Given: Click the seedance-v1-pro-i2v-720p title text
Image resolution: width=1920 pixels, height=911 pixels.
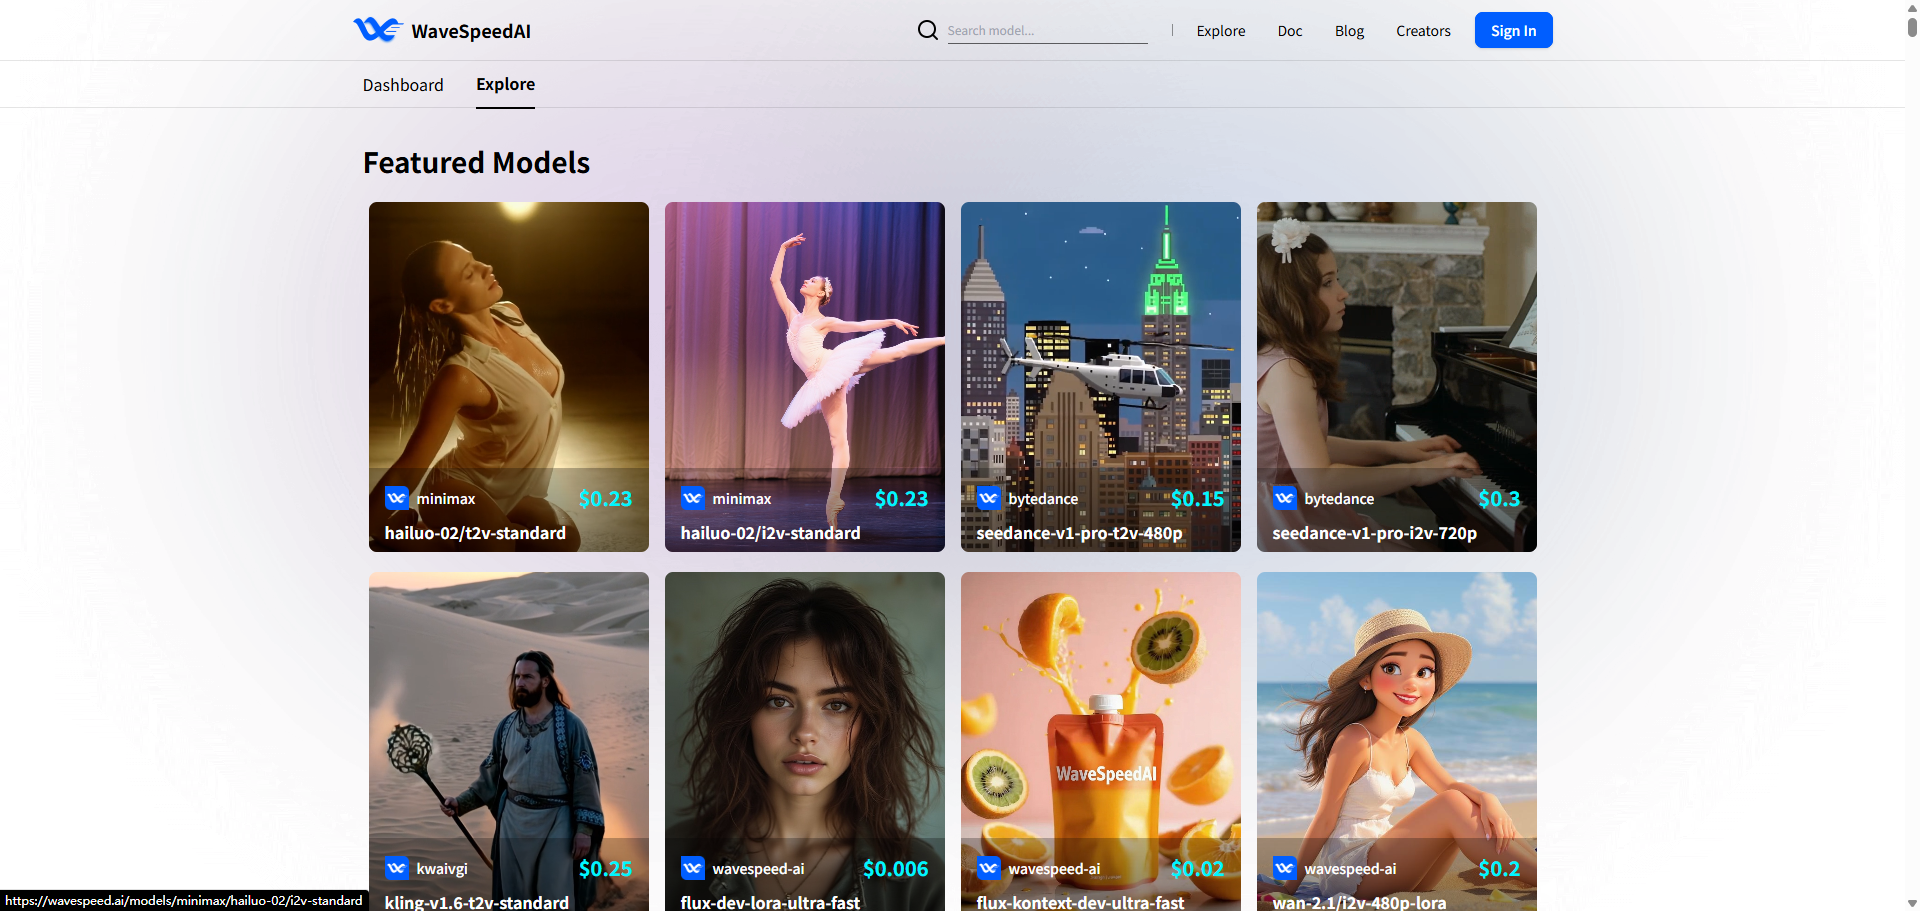Looking at the screenshot, I should click(x=1374, y=533).
